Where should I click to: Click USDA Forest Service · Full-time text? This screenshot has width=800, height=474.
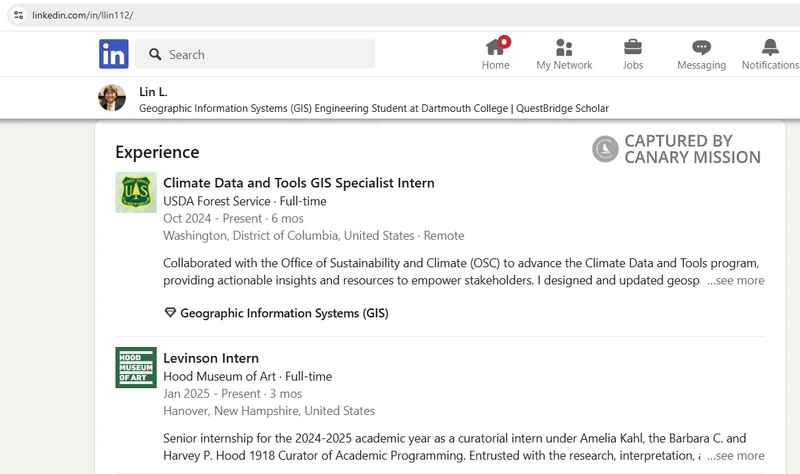(245, 201)
